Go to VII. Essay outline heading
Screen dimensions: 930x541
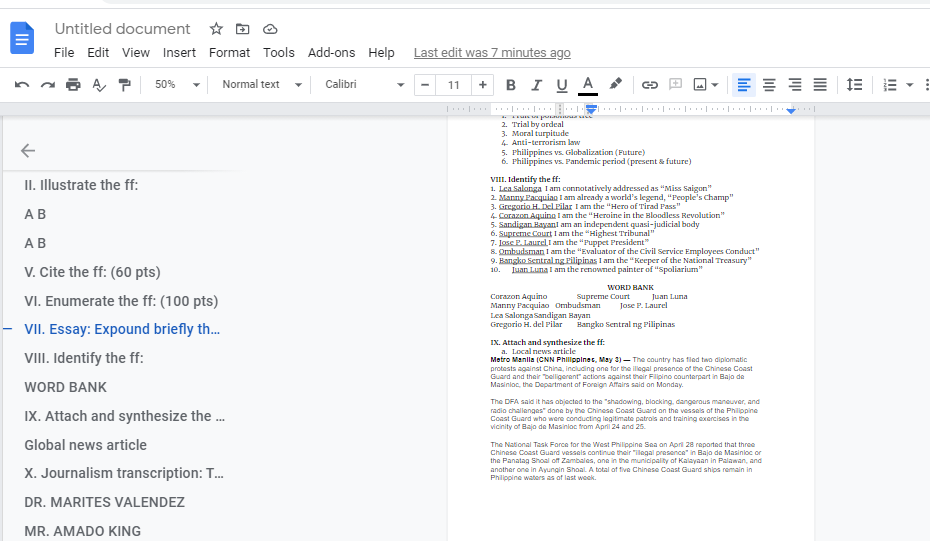(122, 329)
